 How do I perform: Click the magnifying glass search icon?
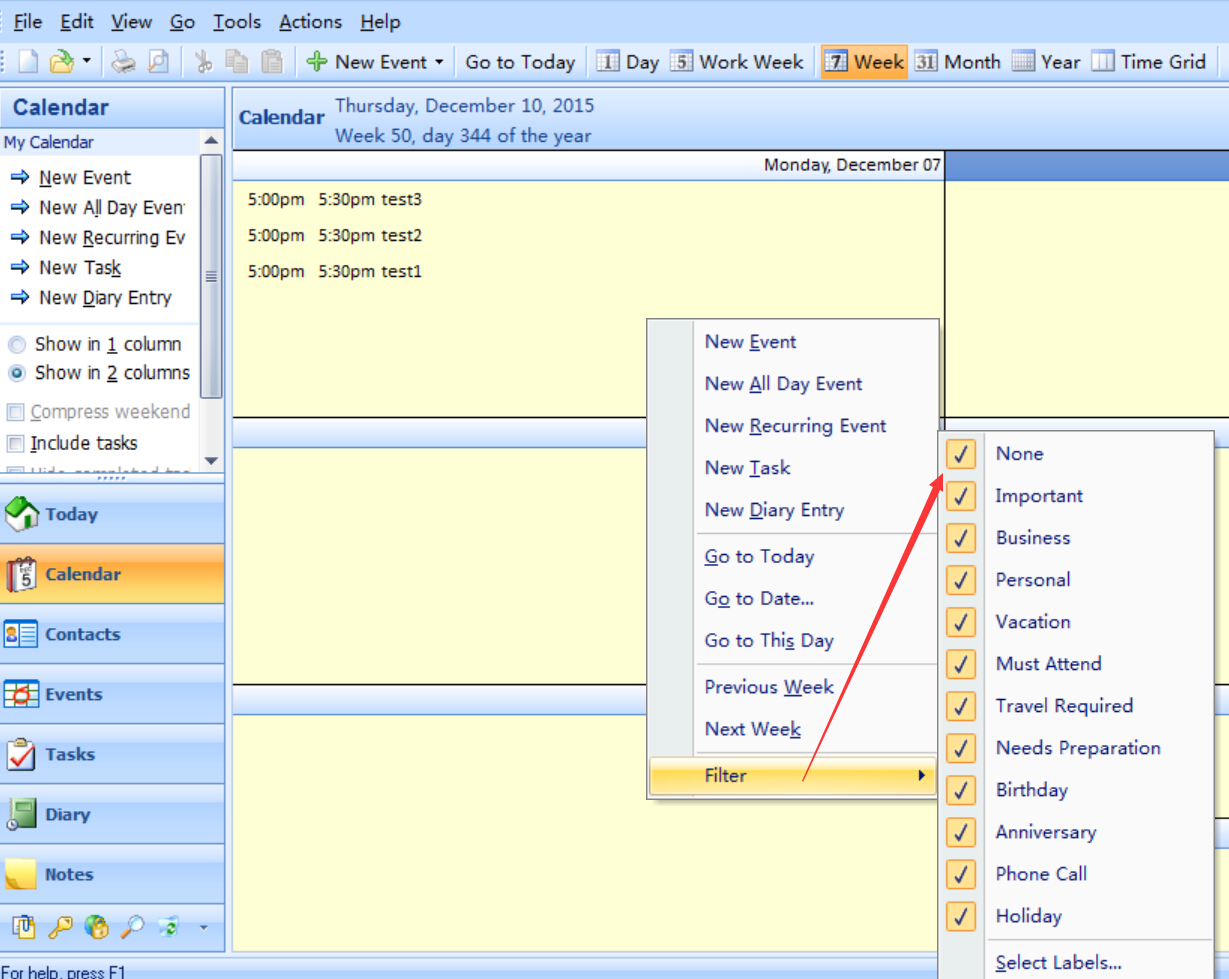tap(131, 927)
